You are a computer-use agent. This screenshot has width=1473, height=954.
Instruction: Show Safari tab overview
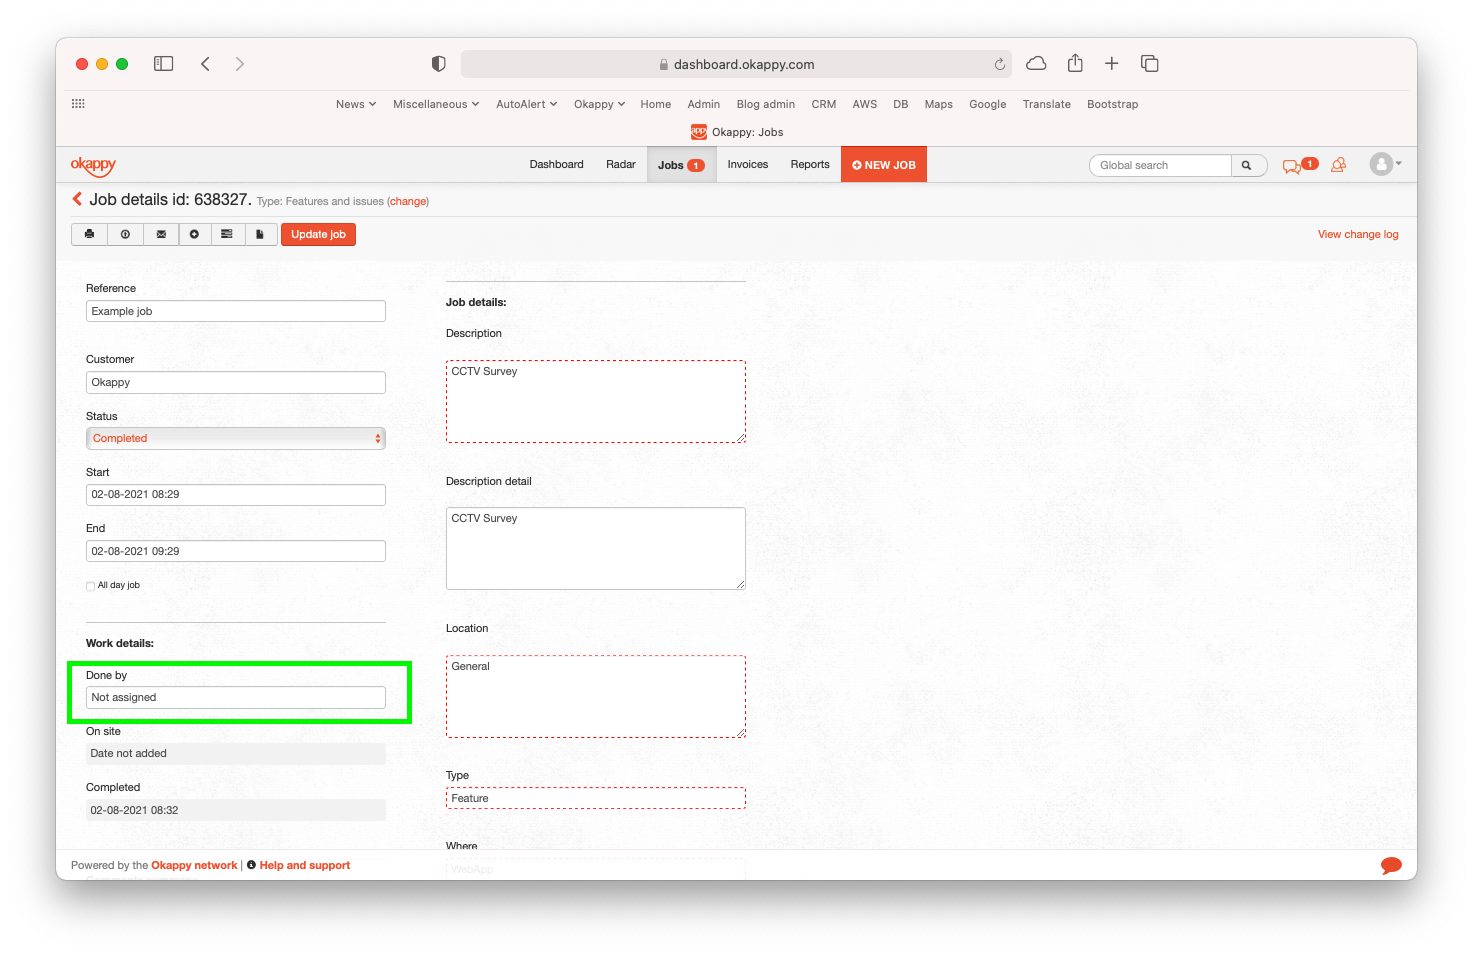[1150, 64]
